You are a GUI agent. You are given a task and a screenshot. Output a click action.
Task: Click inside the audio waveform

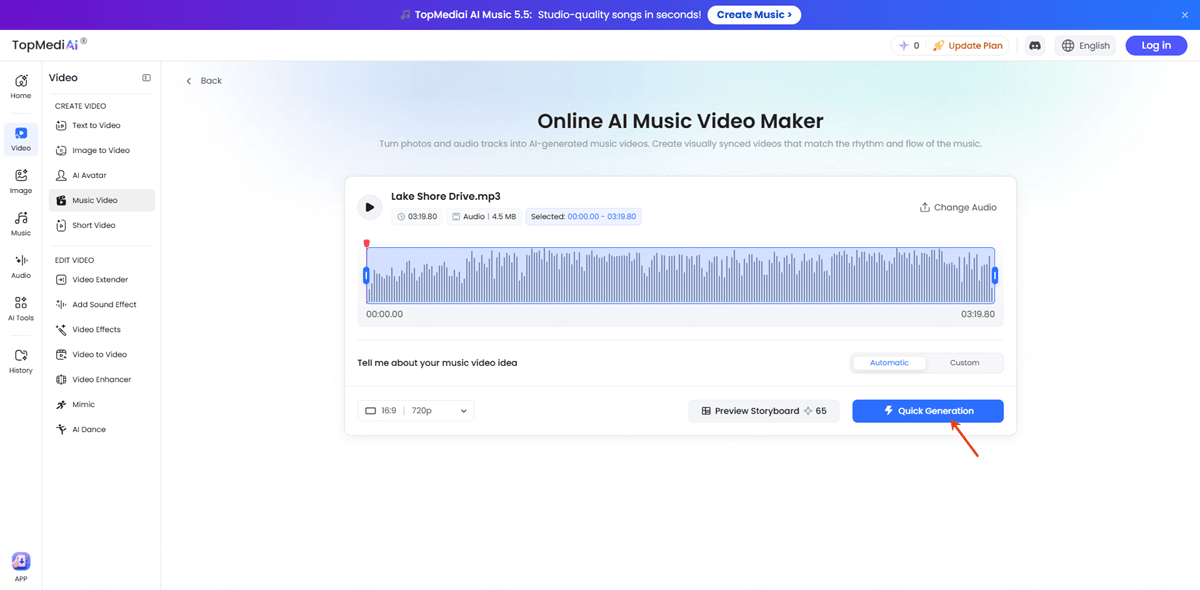(680, 276)
